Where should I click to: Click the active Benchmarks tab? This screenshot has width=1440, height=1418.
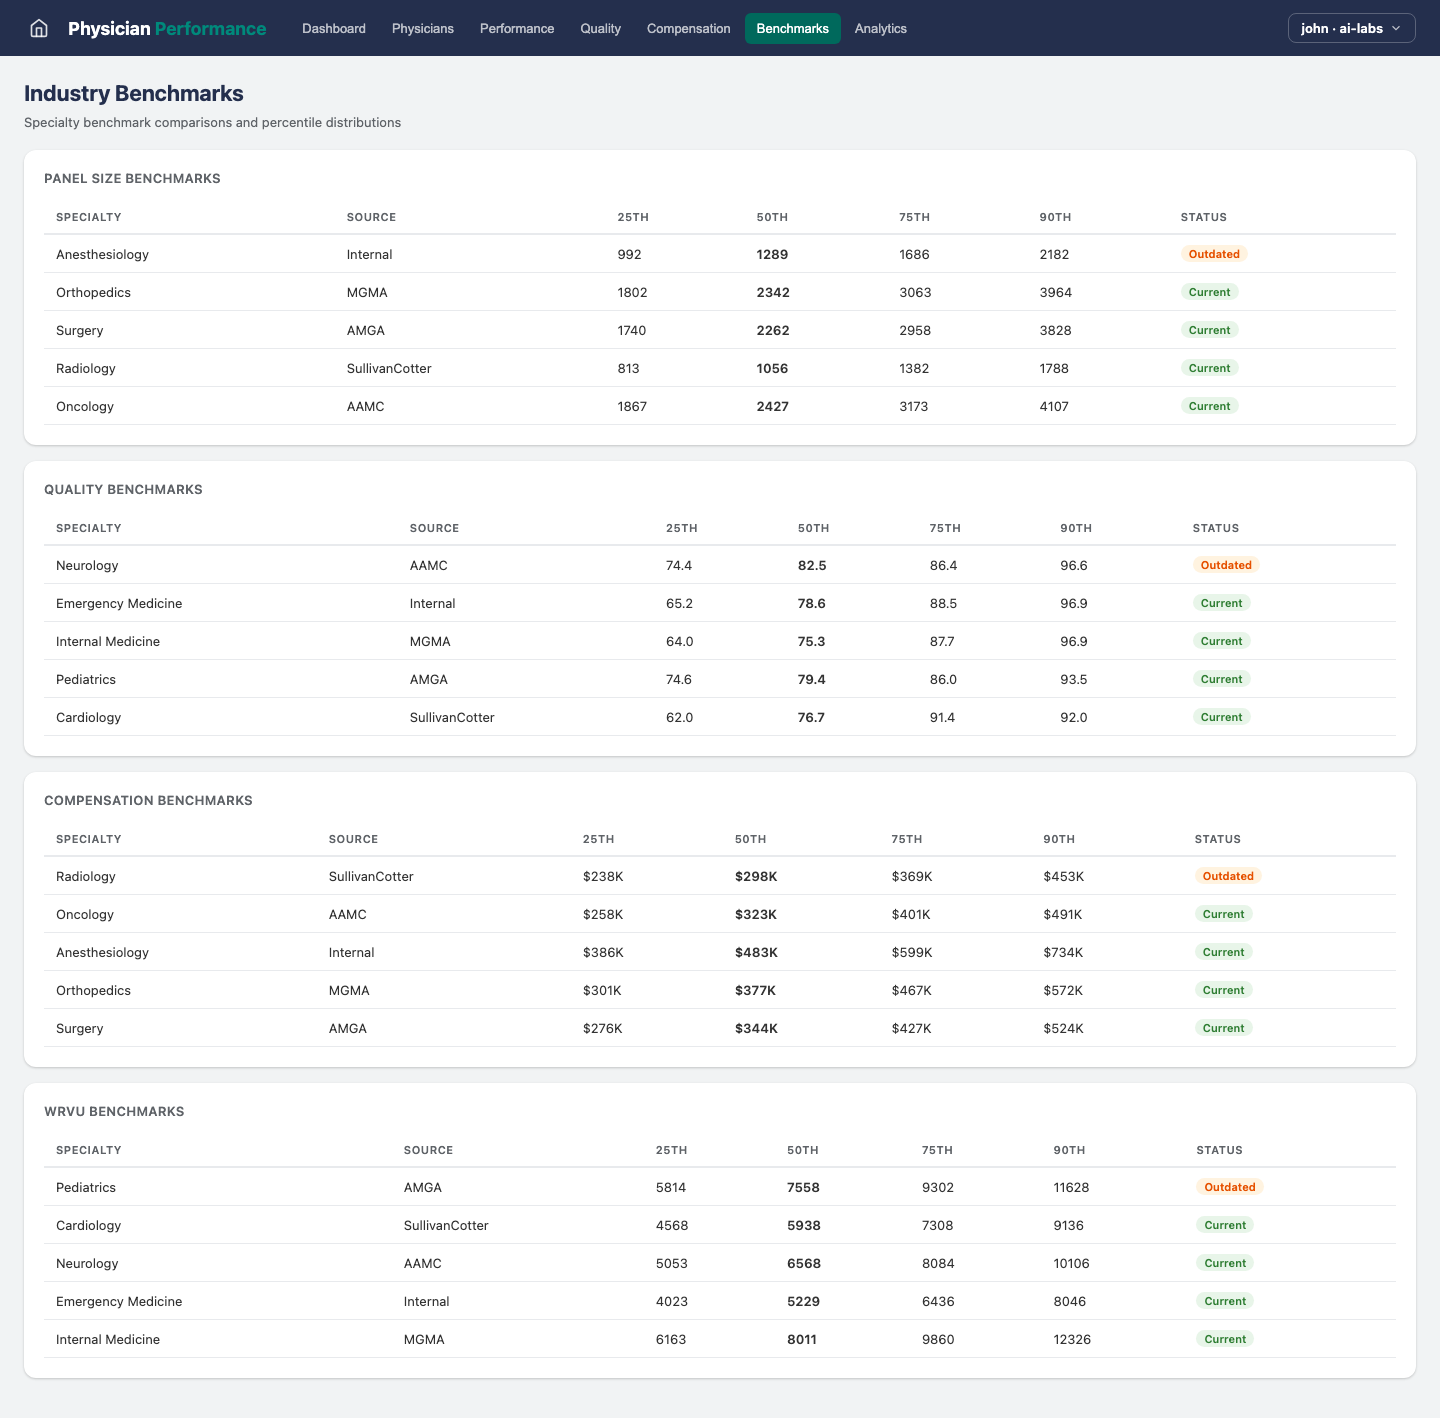point(792,28)
